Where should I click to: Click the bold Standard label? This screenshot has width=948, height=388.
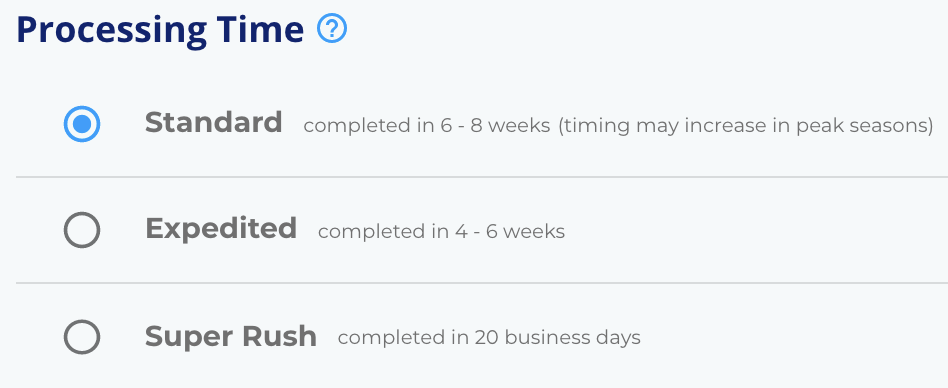pyautogui.click(x=213, y=123)
